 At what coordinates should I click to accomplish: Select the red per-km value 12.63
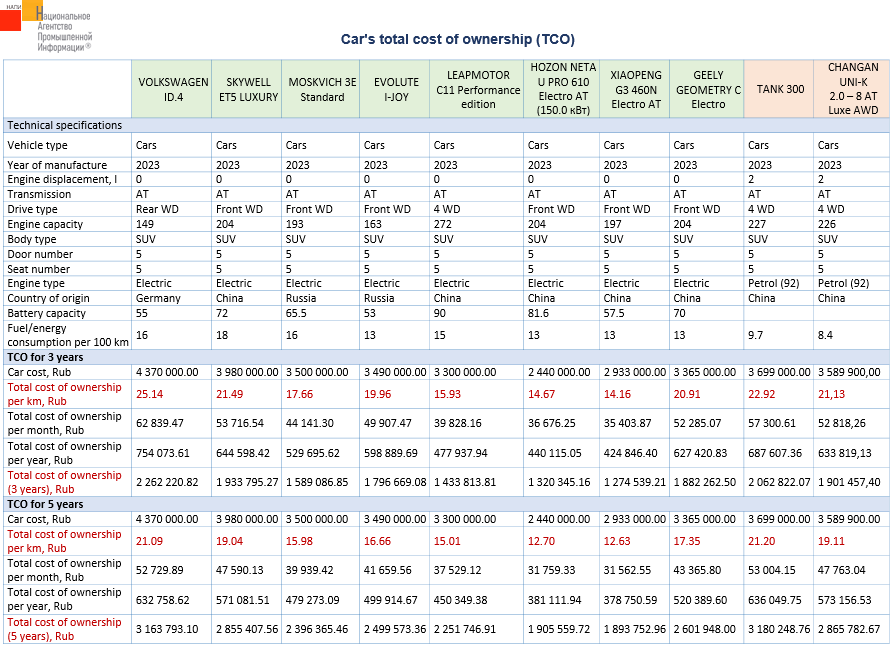[x=617, y=541]
